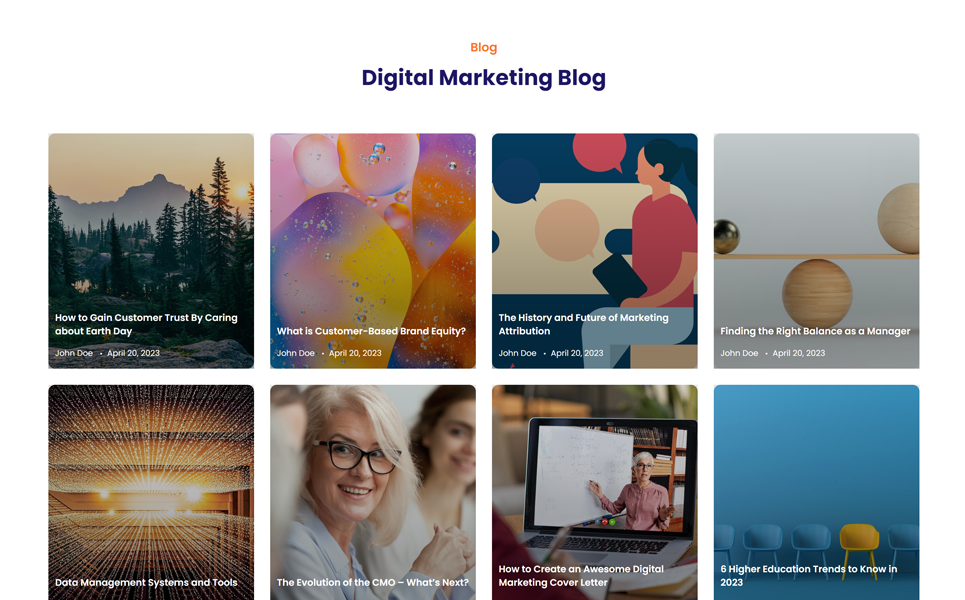Open 'How to Create an Awesome Digital Marketing Cover Letter'
Image resolution: width=965 pixels, height=600 pixels.
581,575
